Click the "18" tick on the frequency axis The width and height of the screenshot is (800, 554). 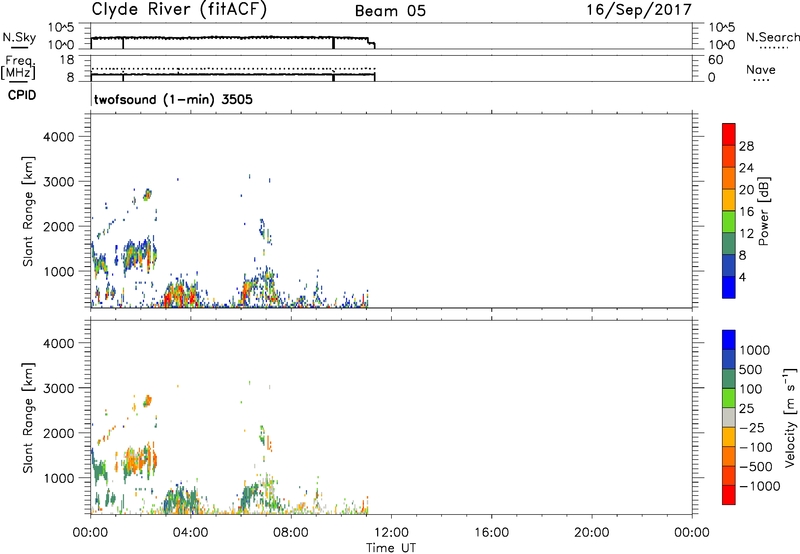[67, 60]
